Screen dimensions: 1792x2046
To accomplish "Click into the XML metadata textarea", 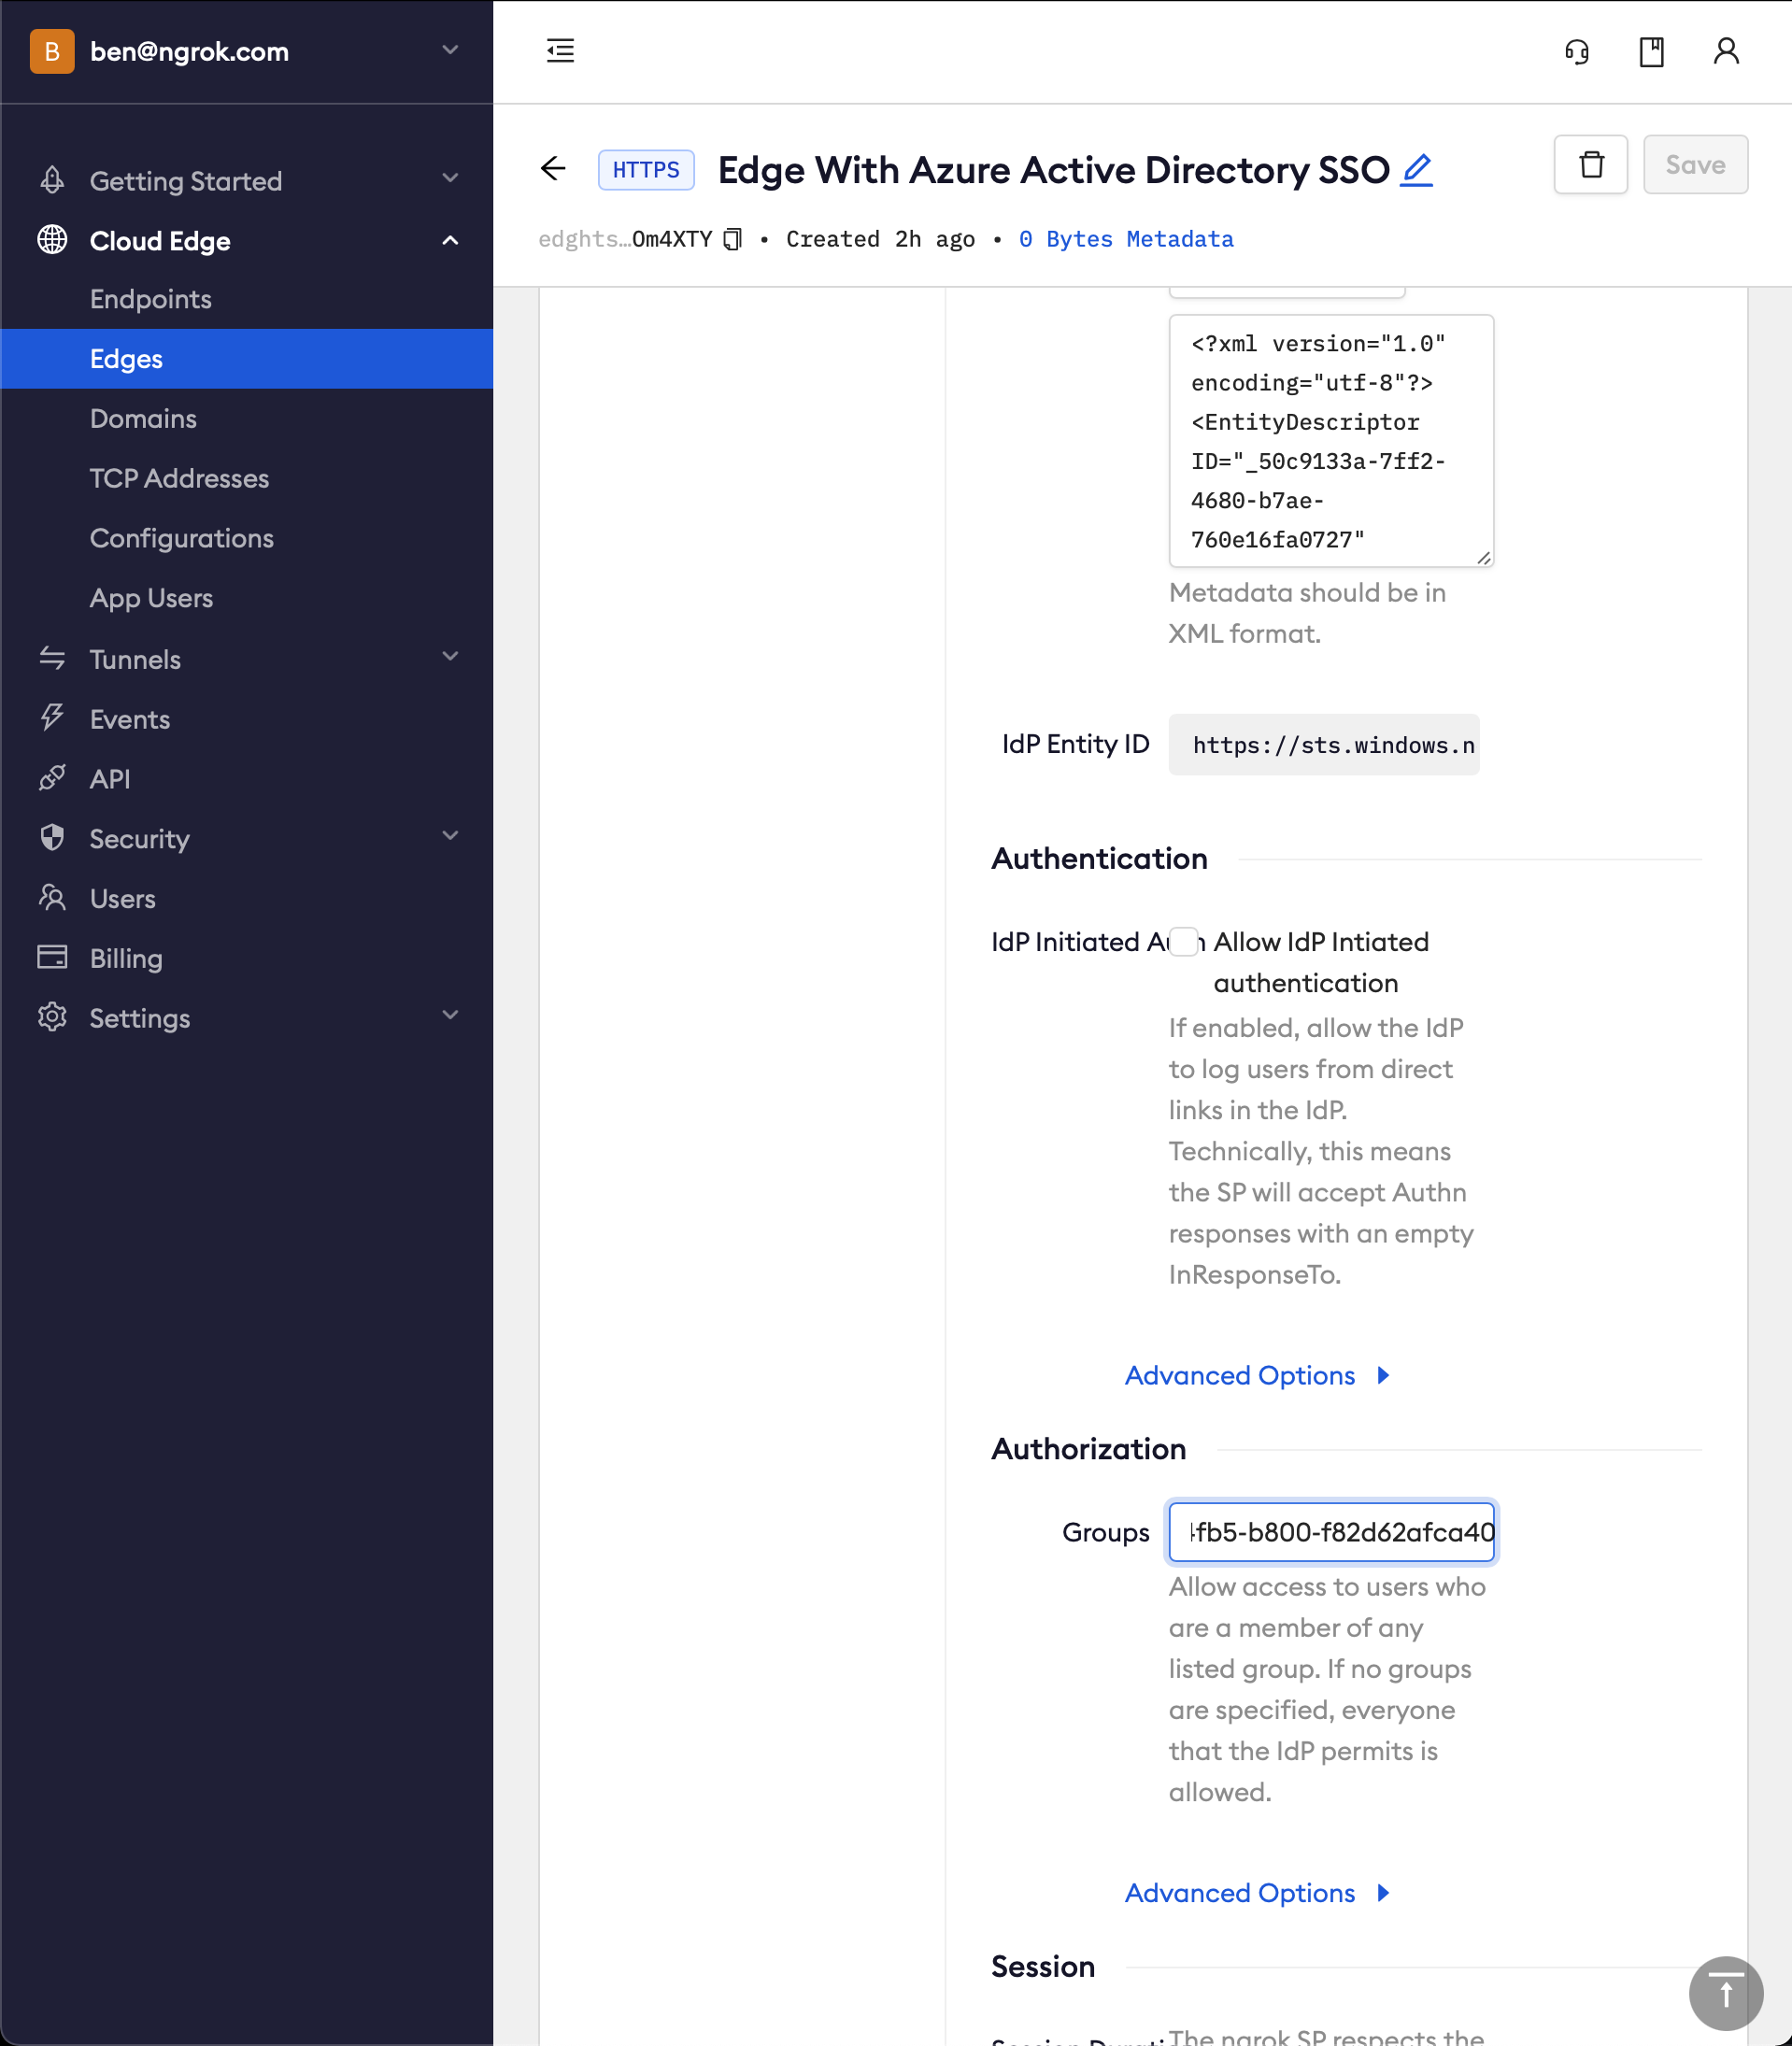I will [x=1331, y=441].
